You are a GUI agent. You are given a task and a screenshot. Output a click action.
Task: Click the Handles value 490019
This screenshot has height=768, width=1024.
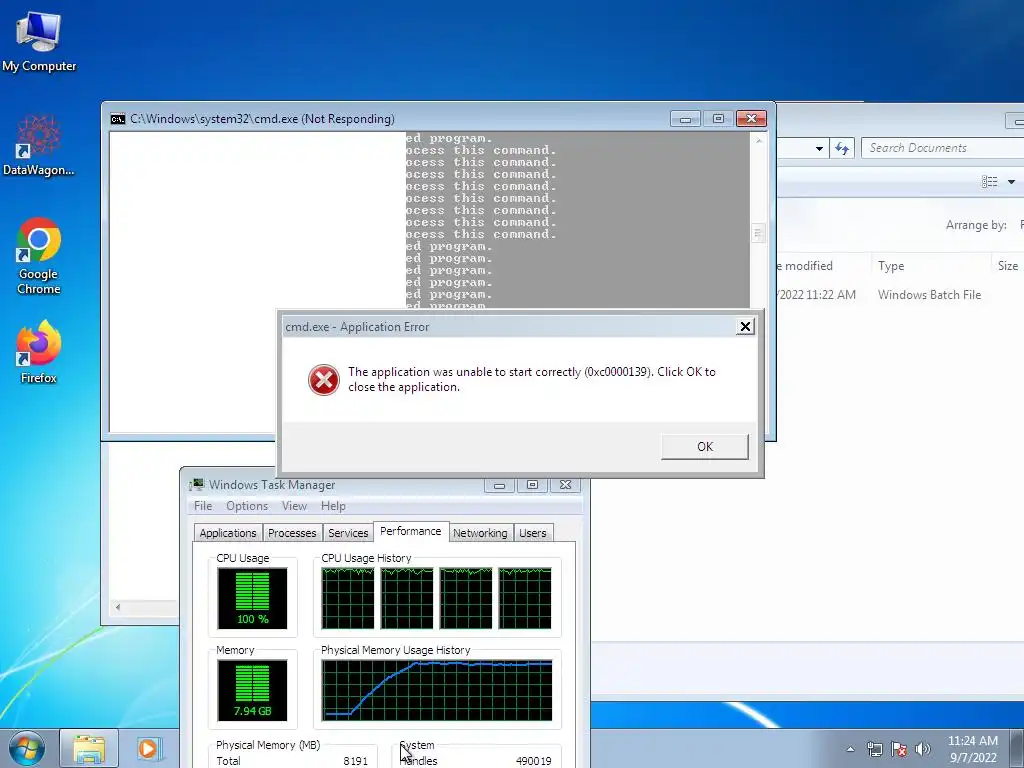[x=533, y=761]
